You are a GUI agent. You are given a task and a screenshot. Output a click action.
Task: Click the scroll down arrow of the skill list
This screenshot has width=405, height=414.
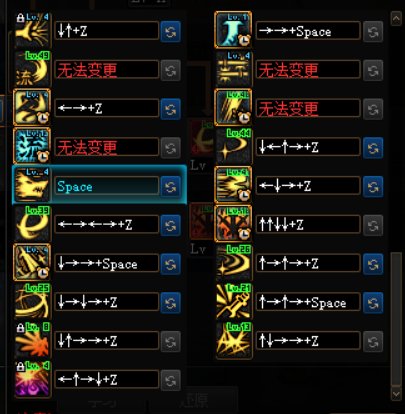[396, 395]
